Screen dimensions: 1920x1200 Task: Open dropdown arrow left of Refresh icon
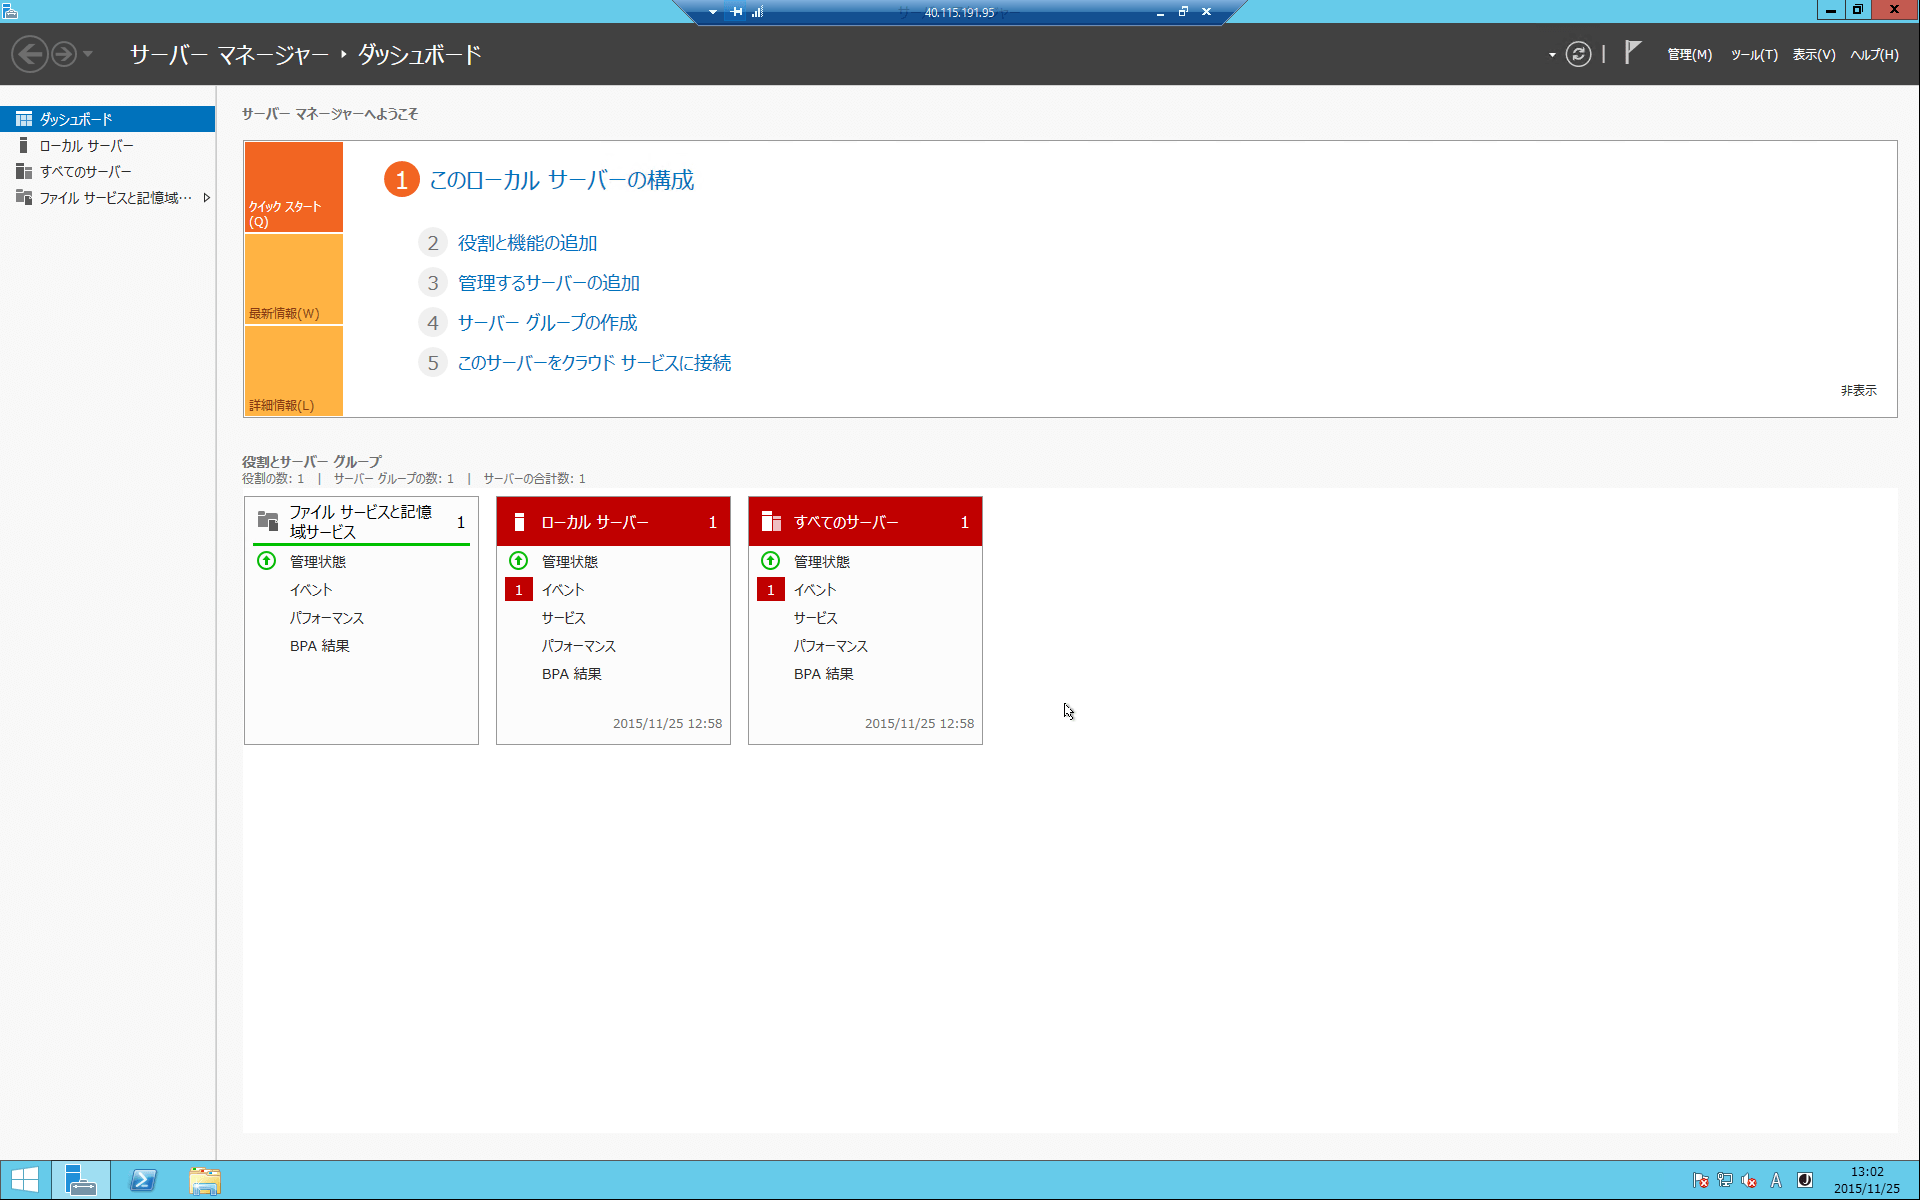1552,55
